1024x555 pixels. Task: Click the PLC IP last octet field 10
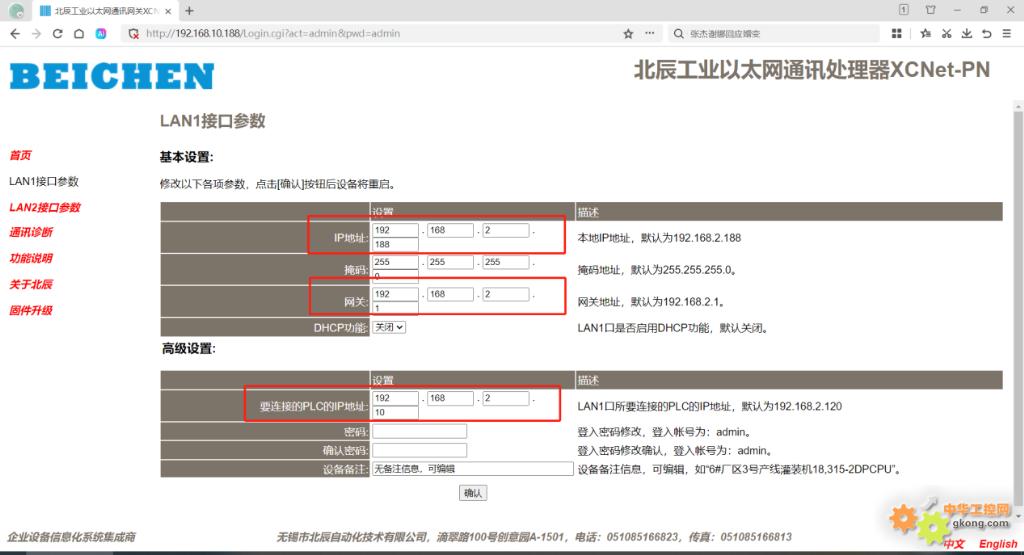tap(395, 413)
